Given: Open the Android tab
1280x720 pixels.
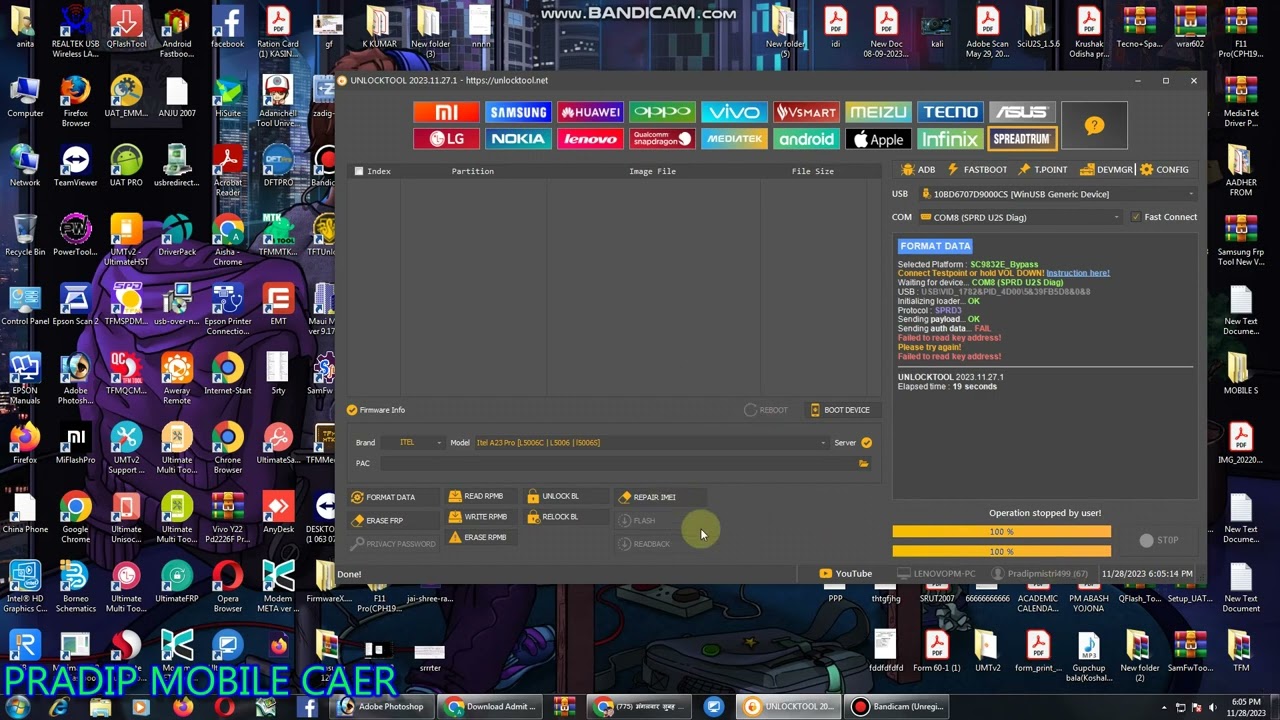Looking at the screenshot, I should (x=806, y=139).
